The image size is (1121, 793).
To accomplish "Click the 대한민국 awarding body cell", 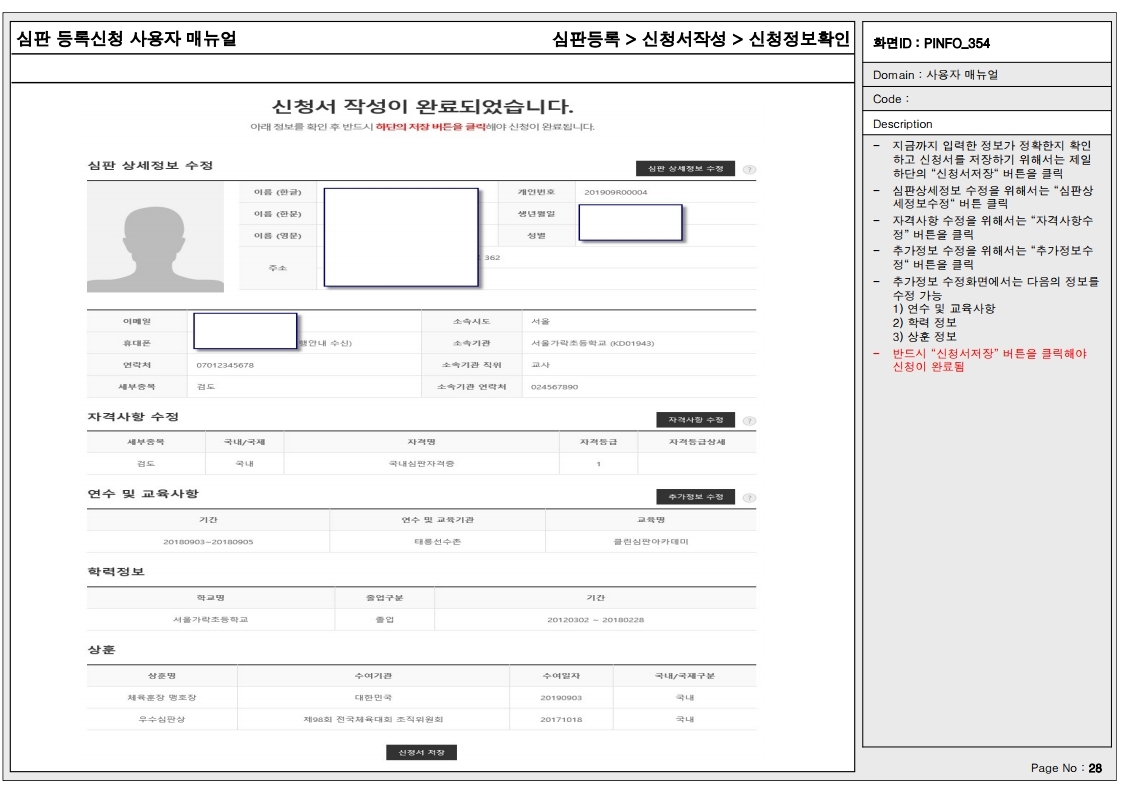I will (373, 697).
